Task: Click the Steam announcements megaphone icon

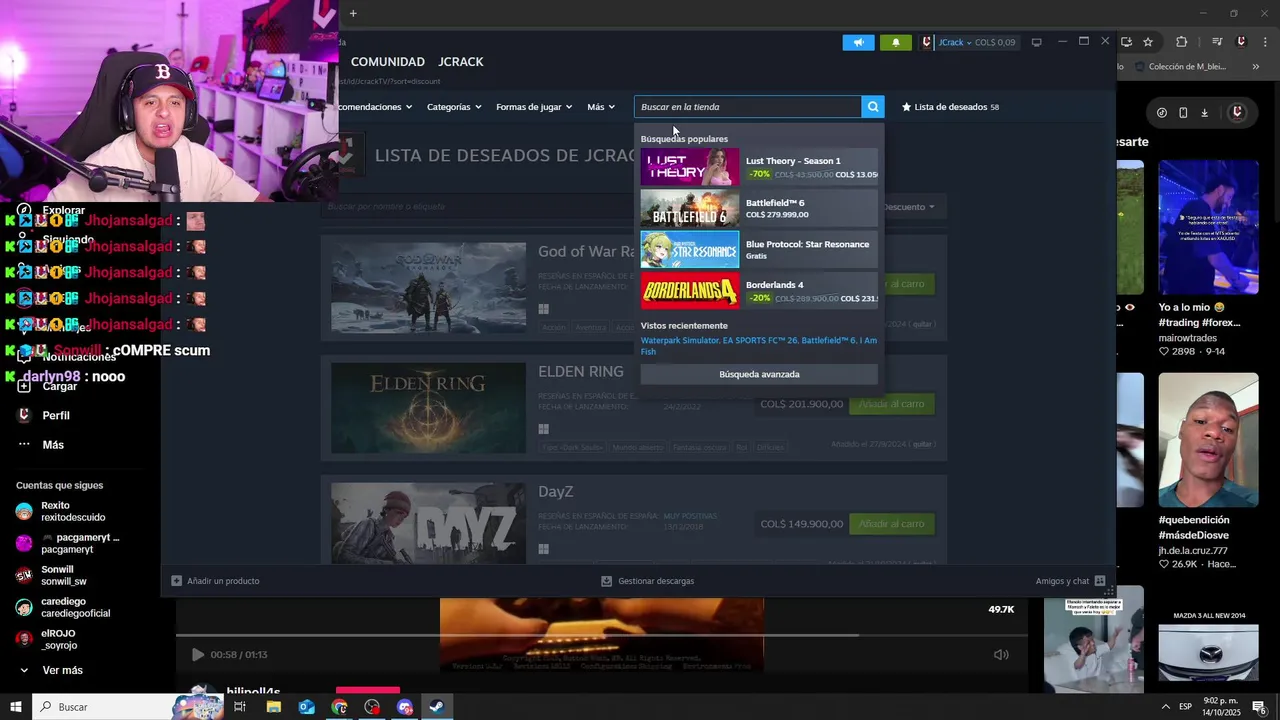Action: pos(858,42)
